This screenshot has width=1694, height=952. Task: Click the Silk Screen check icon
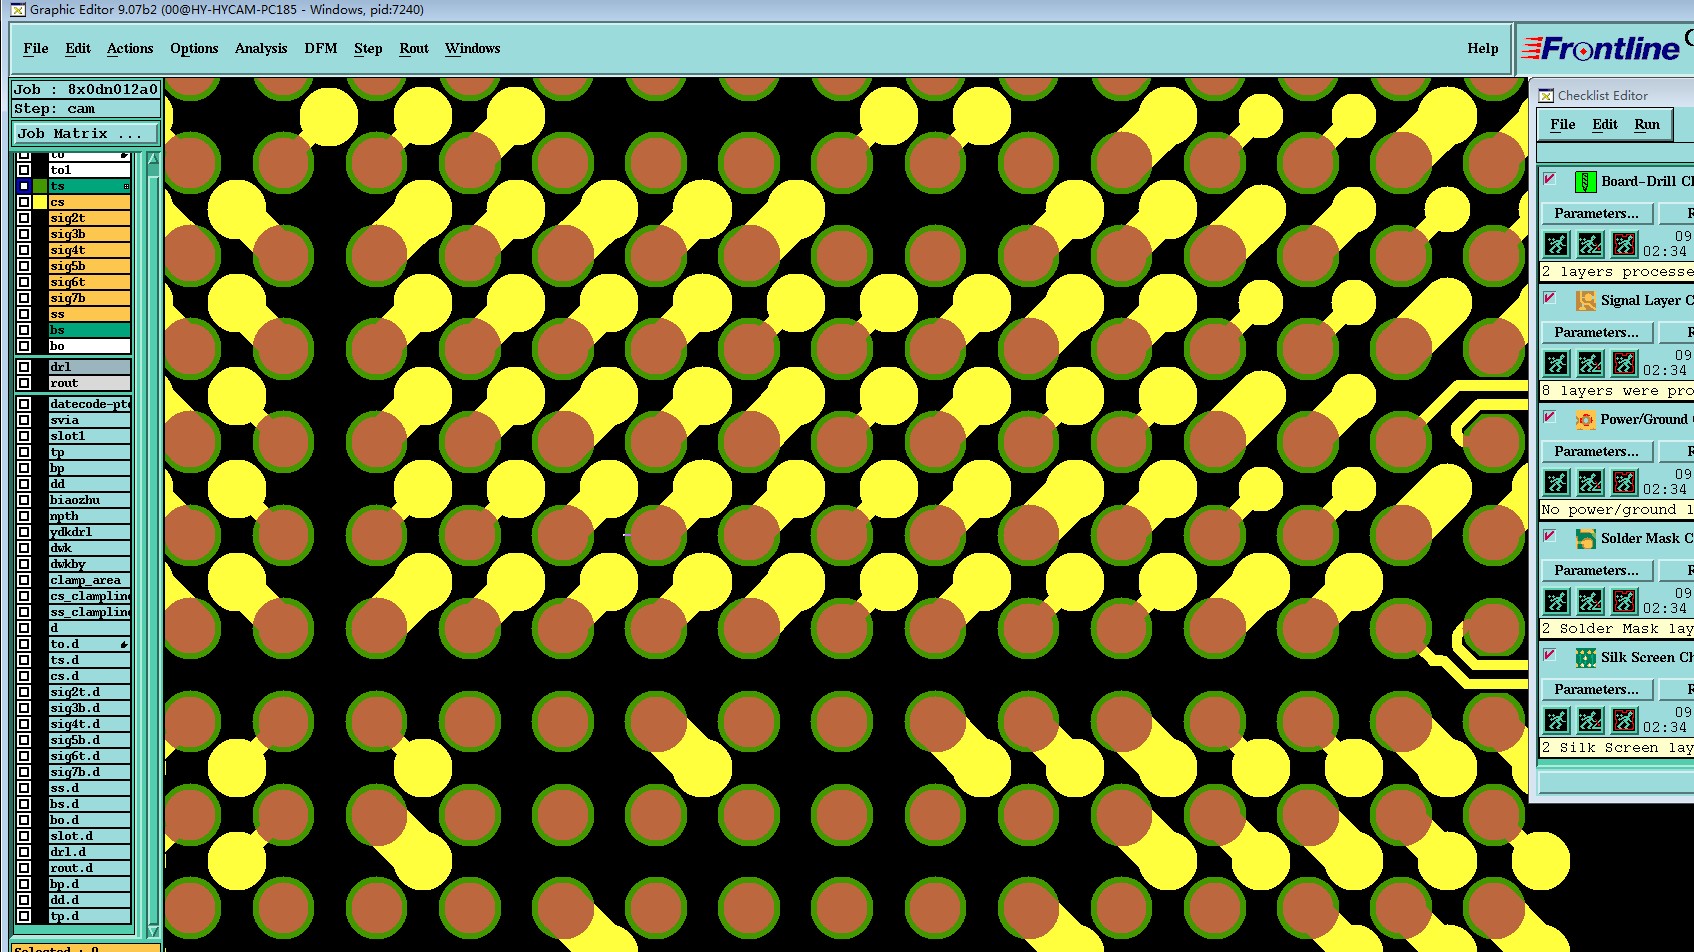tap(1585, 657)
